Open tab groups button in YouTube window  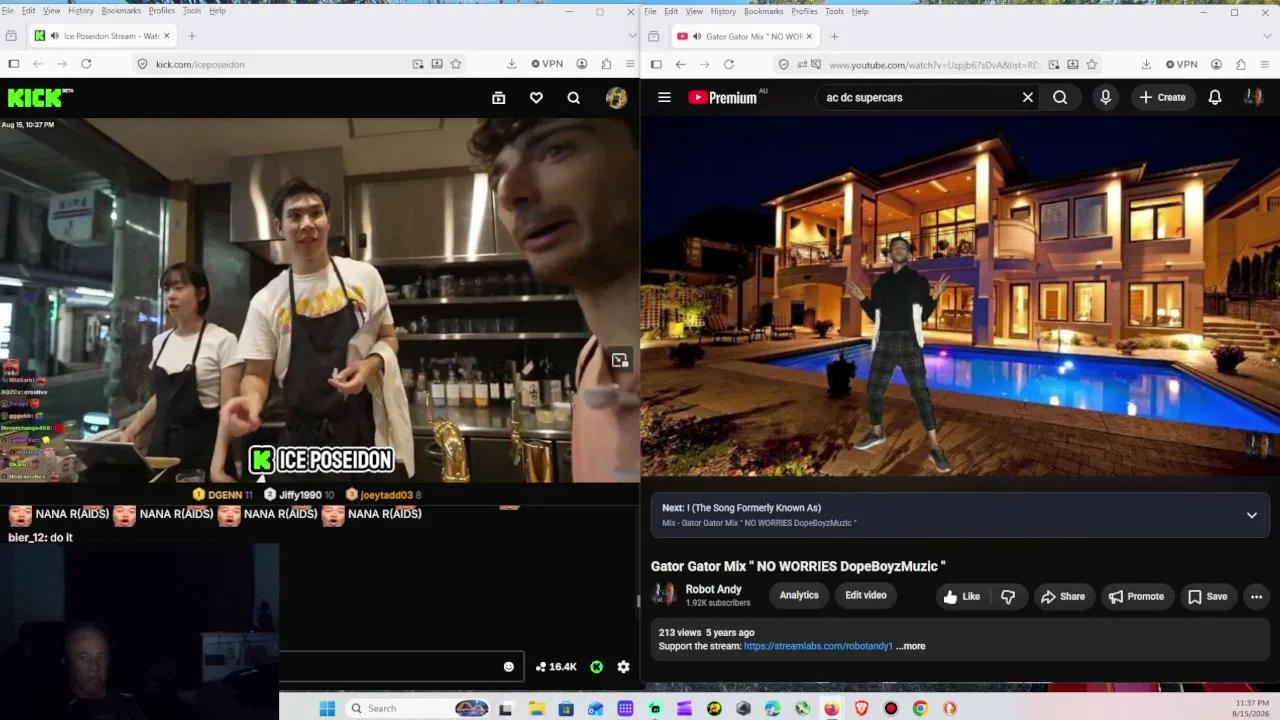click(653, 36)
